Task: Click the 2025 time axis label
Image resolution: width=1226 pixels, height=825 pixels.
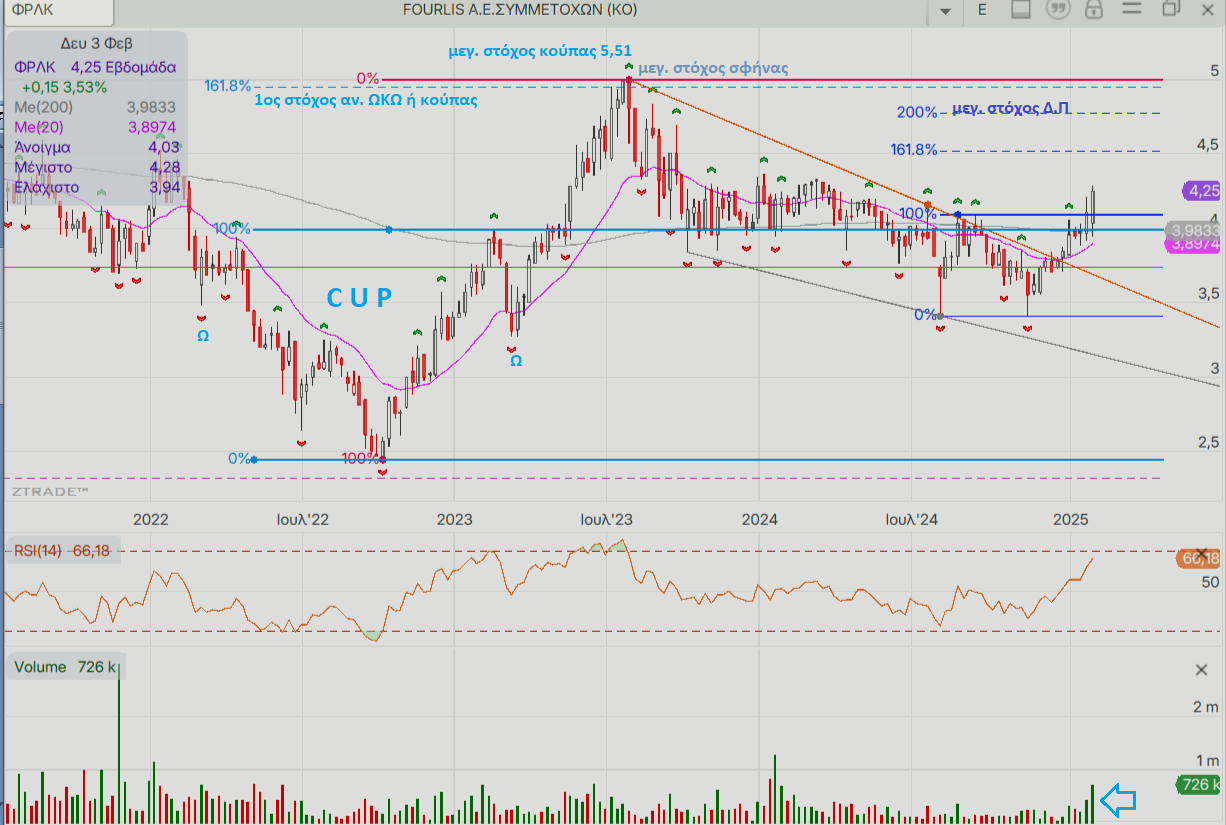Action: click(1070, 519)
